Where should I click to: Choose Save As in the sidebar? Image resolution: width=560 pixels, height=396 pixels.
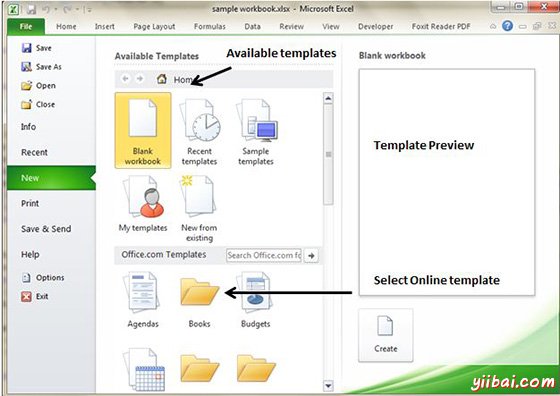point(41,67)
